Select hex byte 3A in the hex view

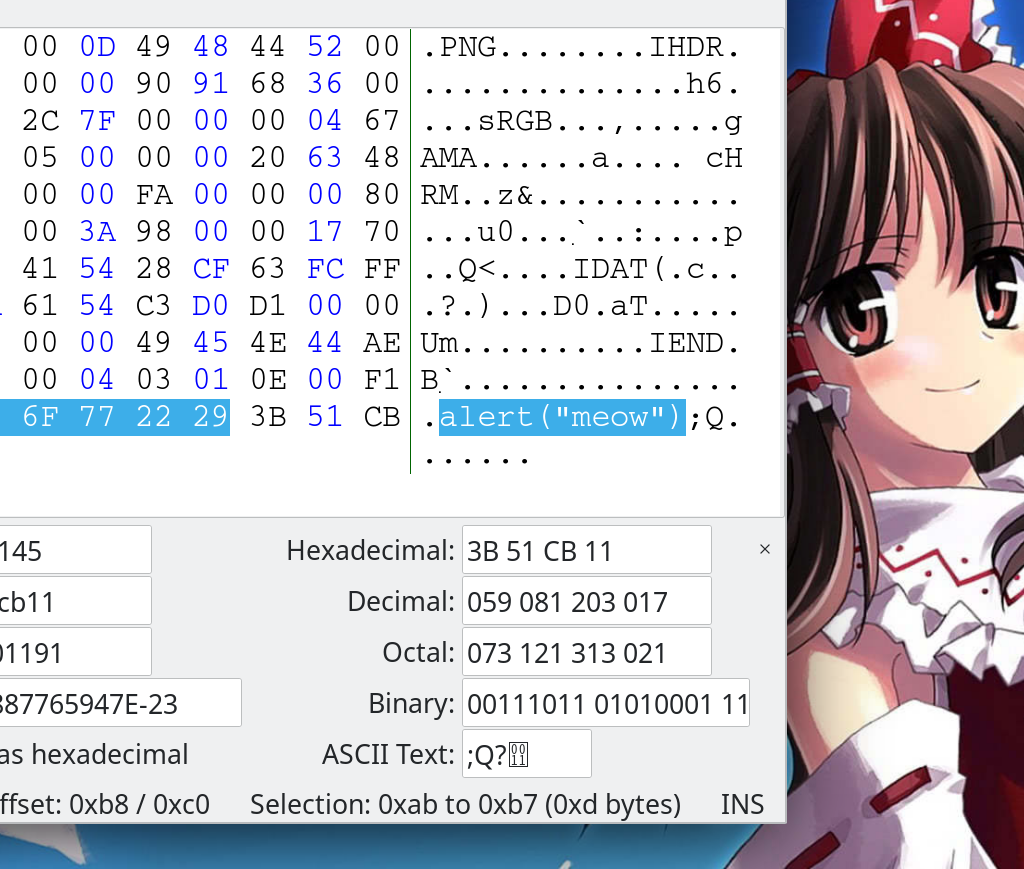pyautogui.click(x=97, y=232)
